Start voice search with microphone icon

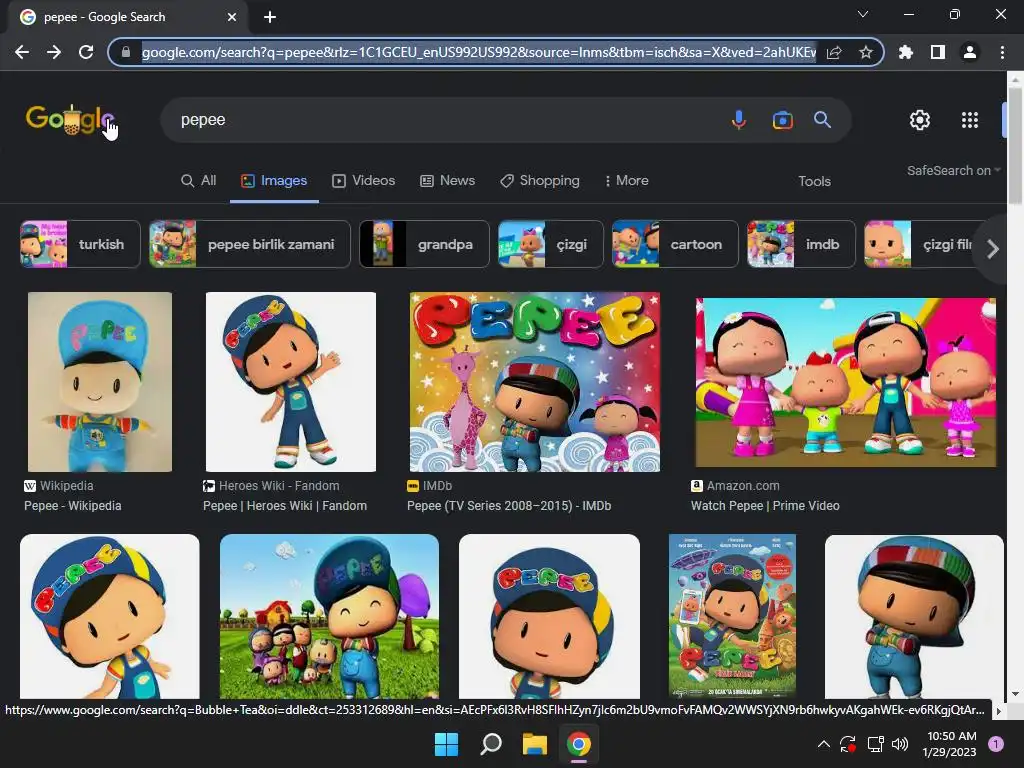pyautogui.click(x=739, y=120)
